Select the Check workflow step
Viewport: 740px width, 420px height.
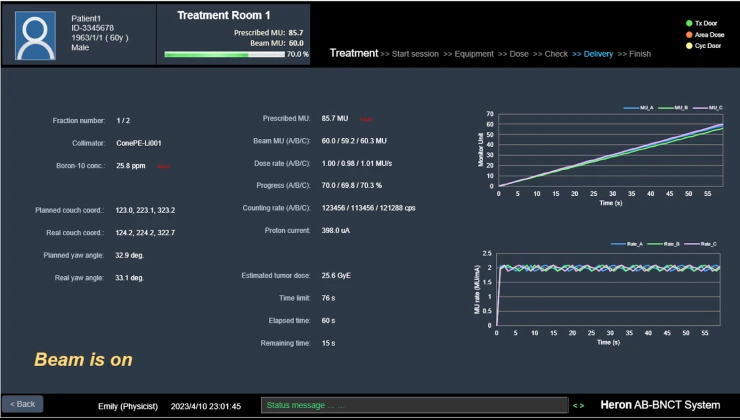pos(556,54)
